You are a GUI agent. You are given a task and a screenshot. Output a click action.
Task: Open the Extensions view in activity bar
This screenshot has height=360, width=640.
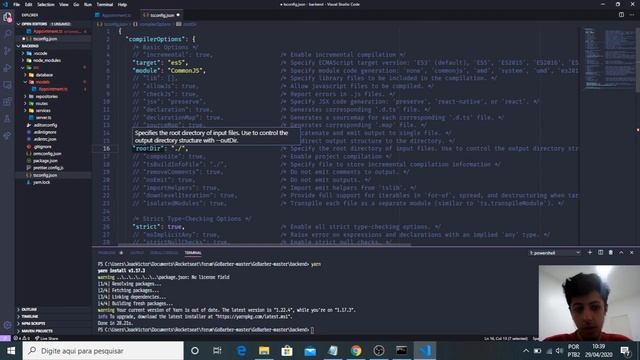point(7,102)
